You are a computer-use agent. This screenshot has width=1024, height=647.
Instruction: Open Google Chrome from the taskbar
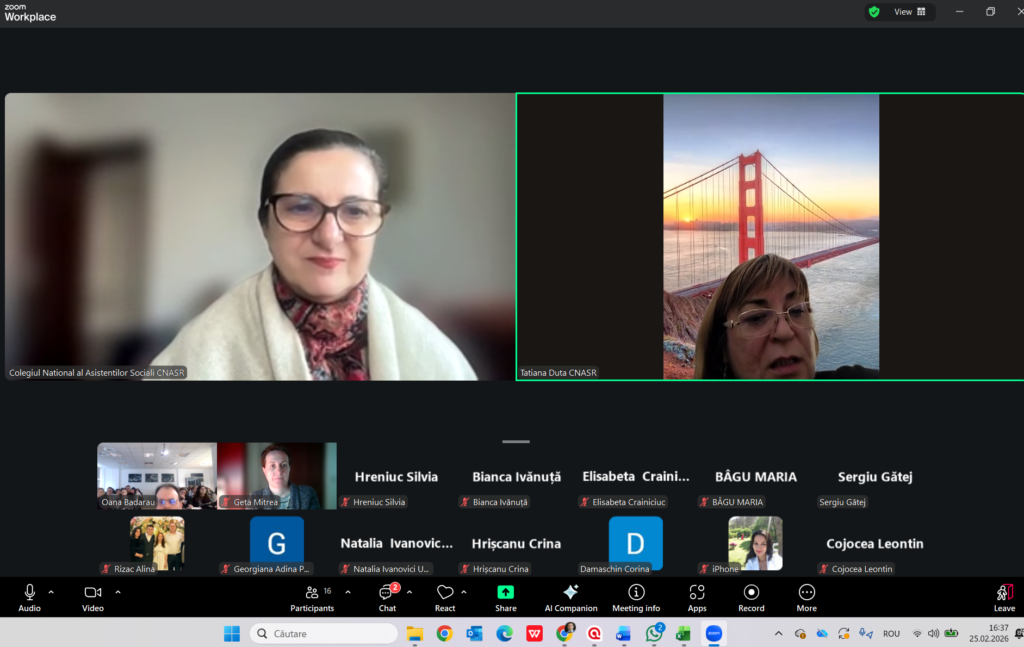tap(444, 633)
